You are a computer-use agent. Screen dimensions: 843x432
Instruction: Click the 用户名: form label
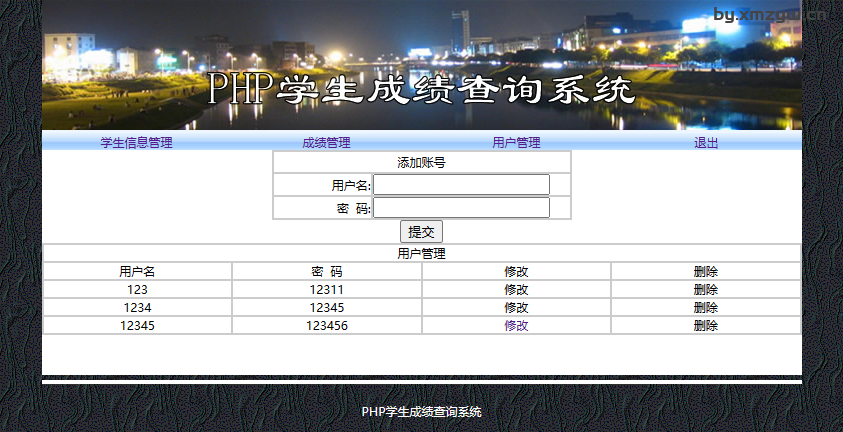tap(351, 185)
